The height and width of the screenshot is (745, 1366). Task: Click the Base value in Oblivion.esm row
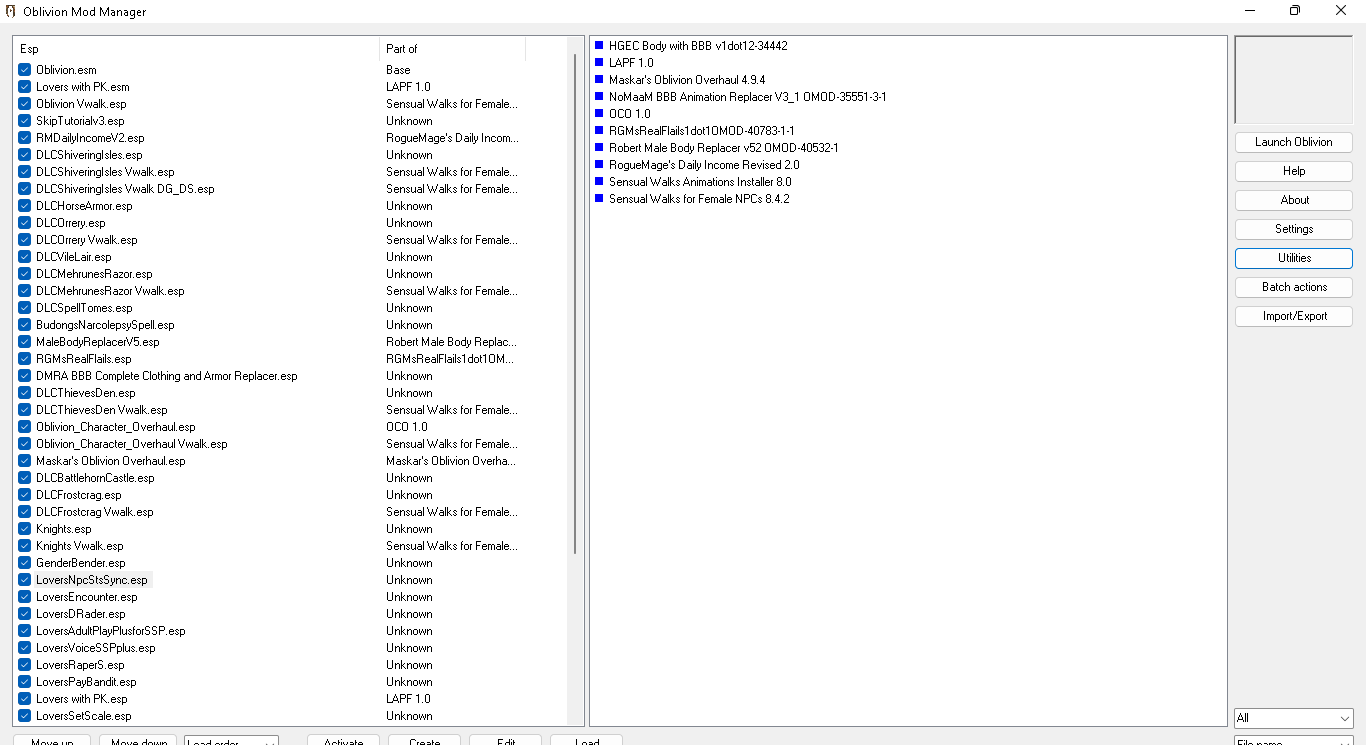398,70
